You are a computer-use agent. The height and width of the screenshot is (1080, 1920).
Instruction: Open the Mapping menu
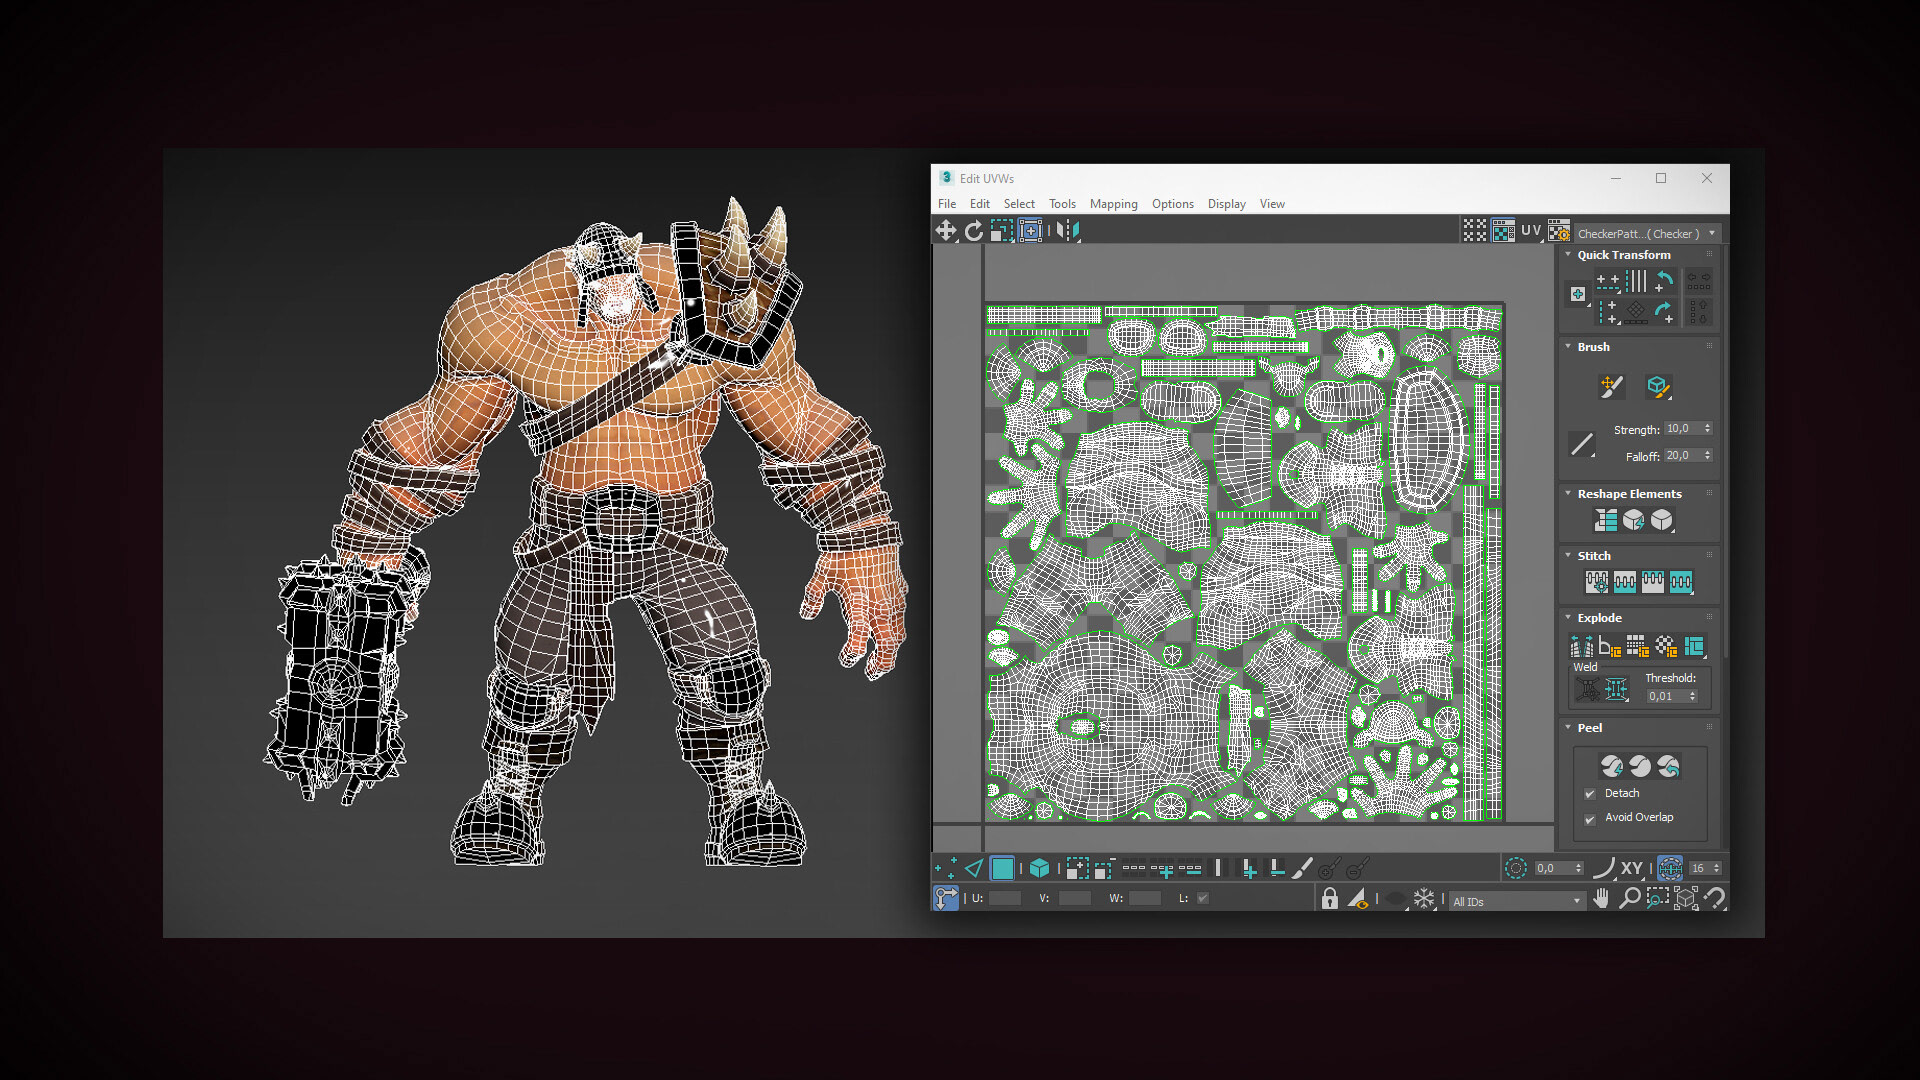point(1113,204)
